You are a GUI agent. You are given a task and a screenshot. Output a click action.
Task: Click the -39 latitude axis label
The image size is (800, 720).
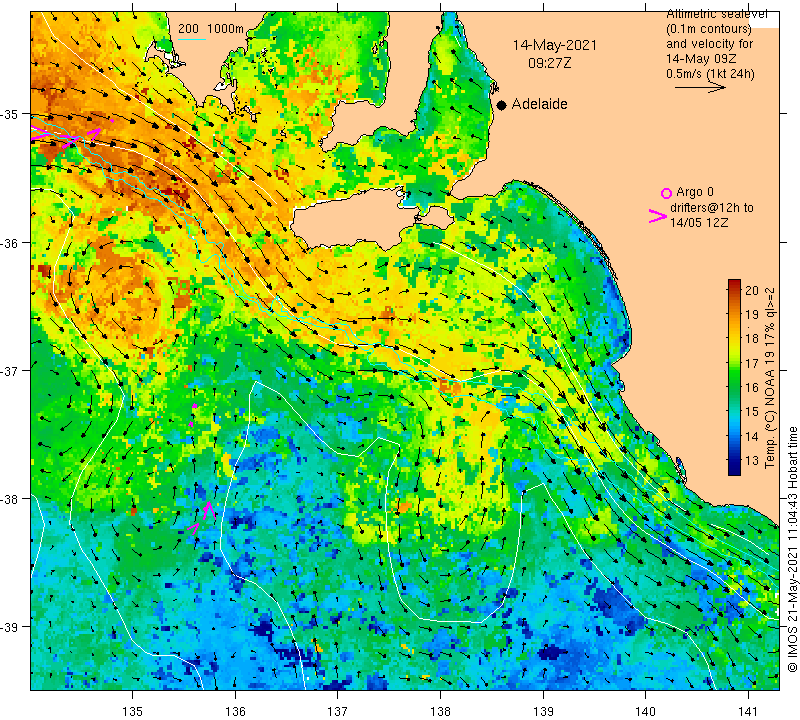coord(10,627)
